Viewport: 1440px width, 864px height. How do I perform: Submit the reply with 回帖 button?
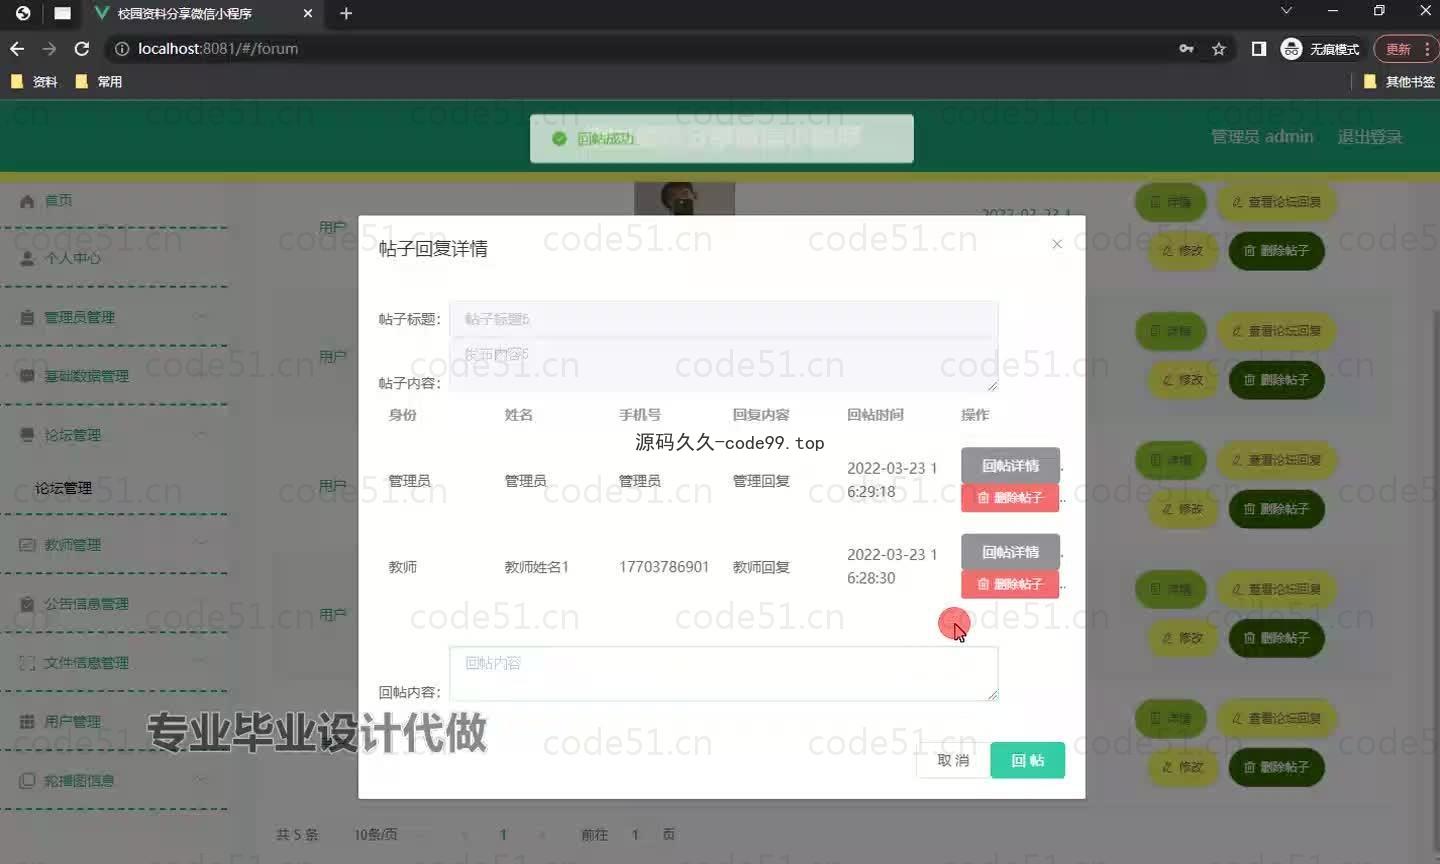(1027, 760)
